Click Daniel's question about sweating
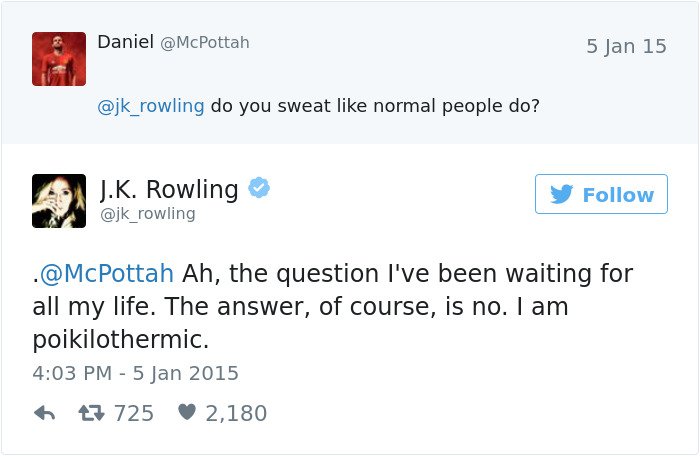This screenshot has width=700, height=456. pyautogui.click(x=375, y=105)
